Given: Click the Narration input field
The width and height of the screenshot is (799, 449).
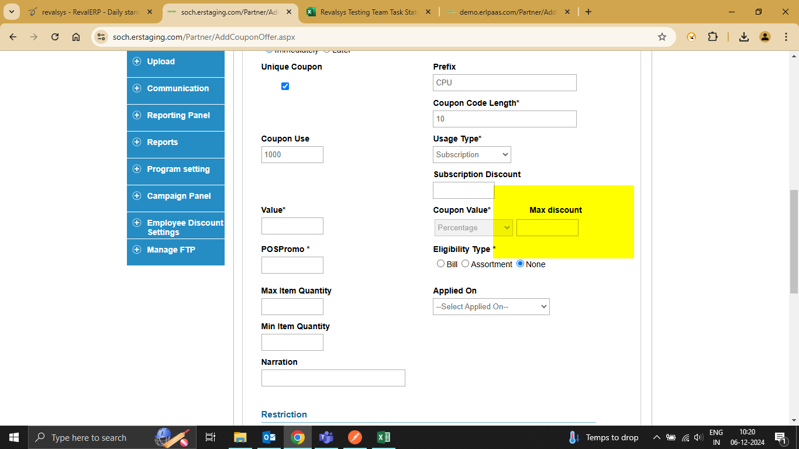Looking at the screenshot, I should coord(333,378).
